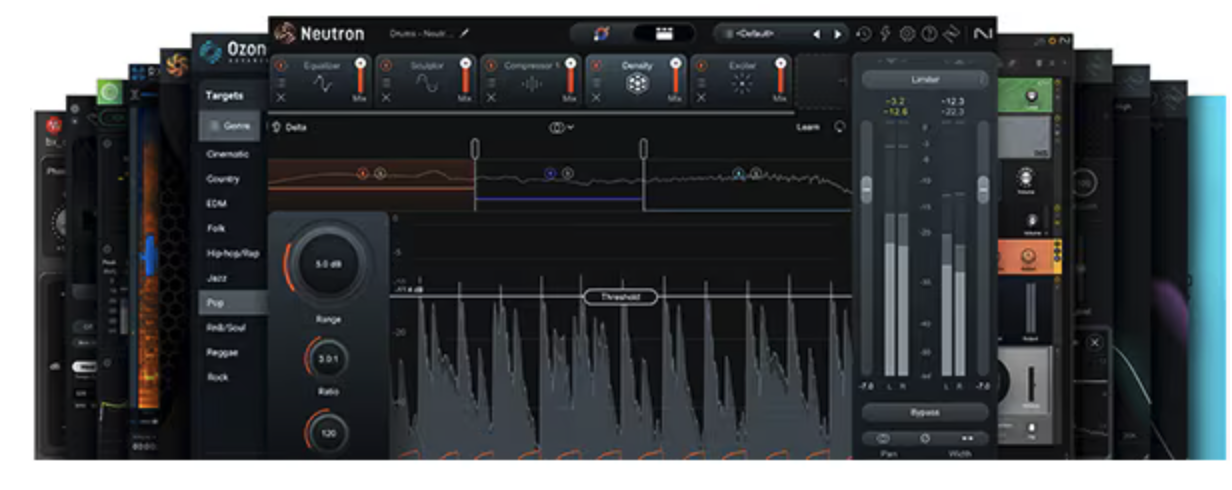This screenshot has height=490, width=1232.
Task: Switch to the module chain view icon
Action: pos(662,33)
